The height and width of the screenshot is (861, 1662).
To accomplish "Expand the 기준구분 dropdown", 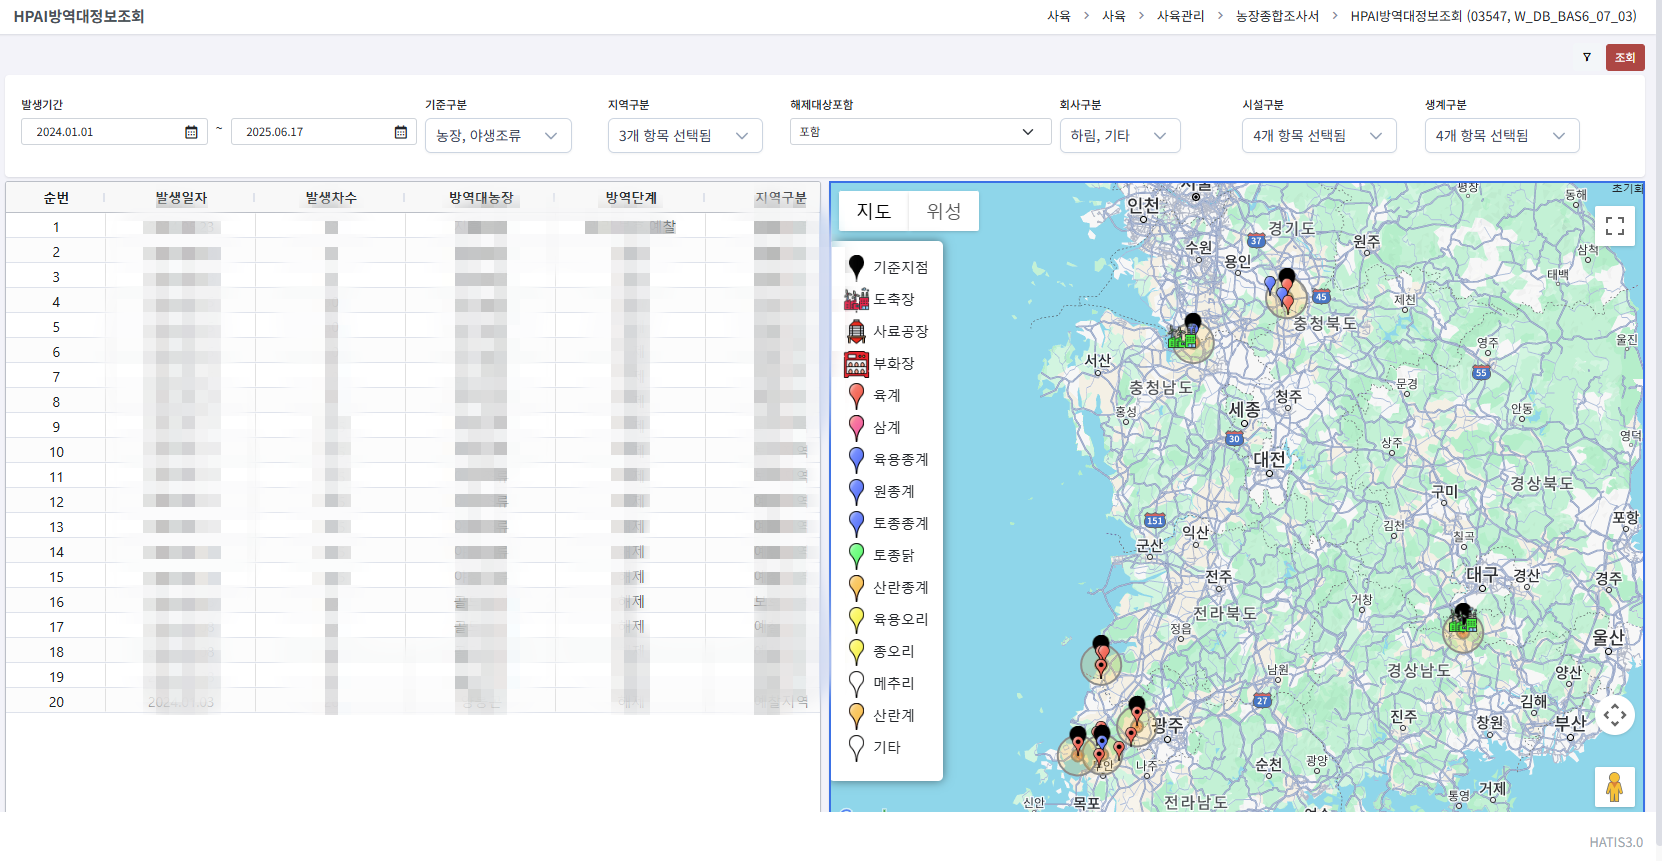I will (x=498, y=136).
